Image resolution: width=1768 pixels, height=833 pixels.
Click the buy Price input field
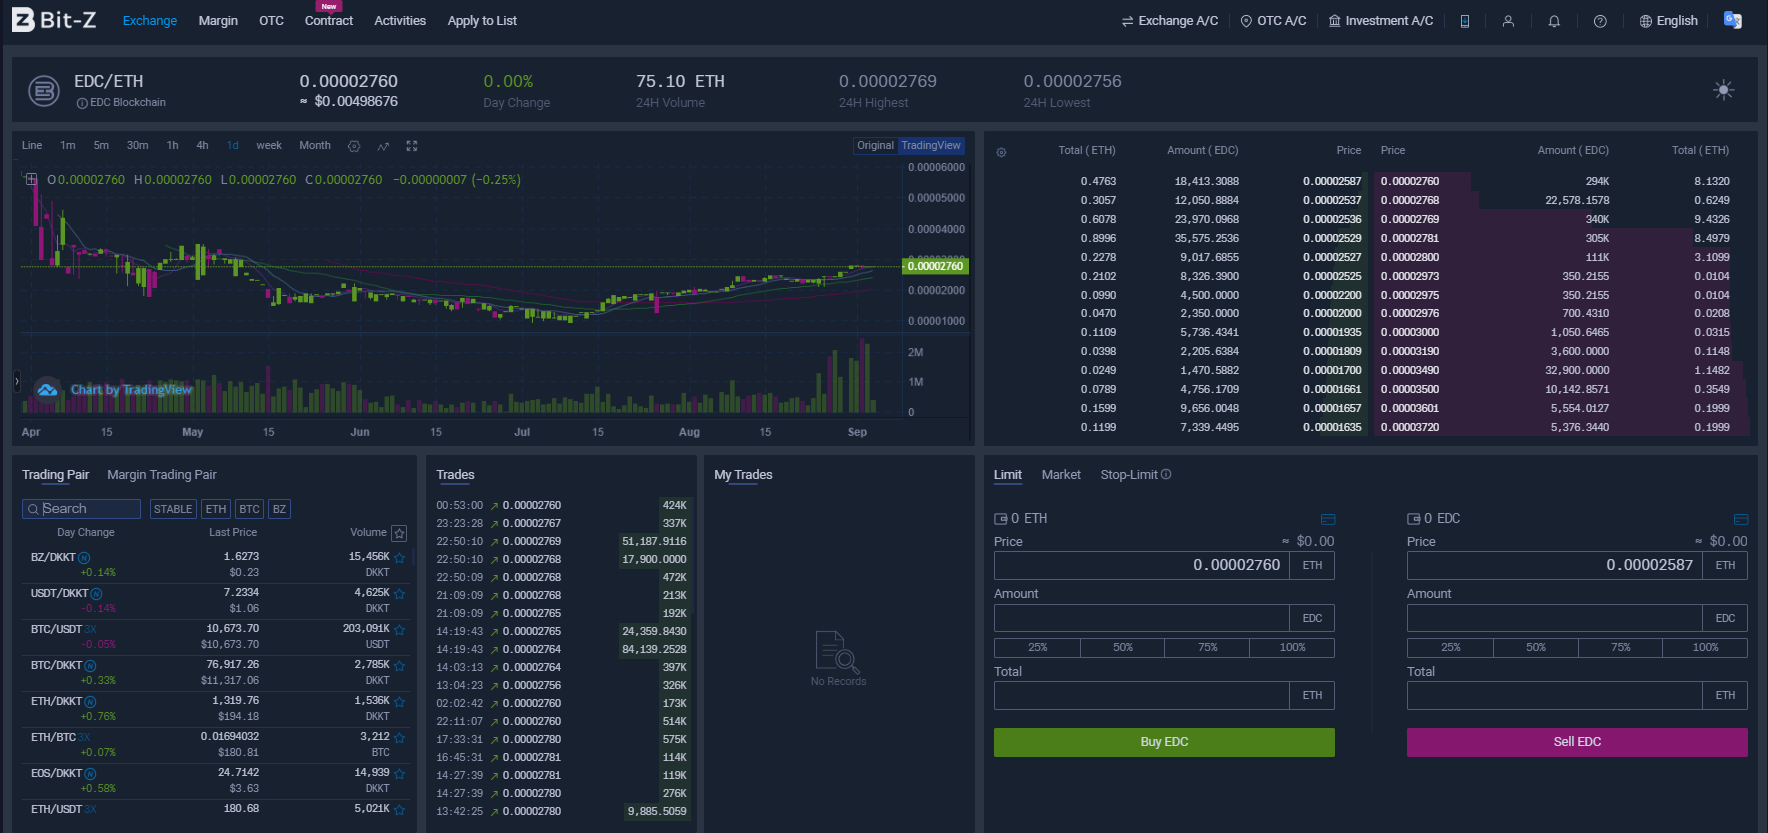(1142, 565)
